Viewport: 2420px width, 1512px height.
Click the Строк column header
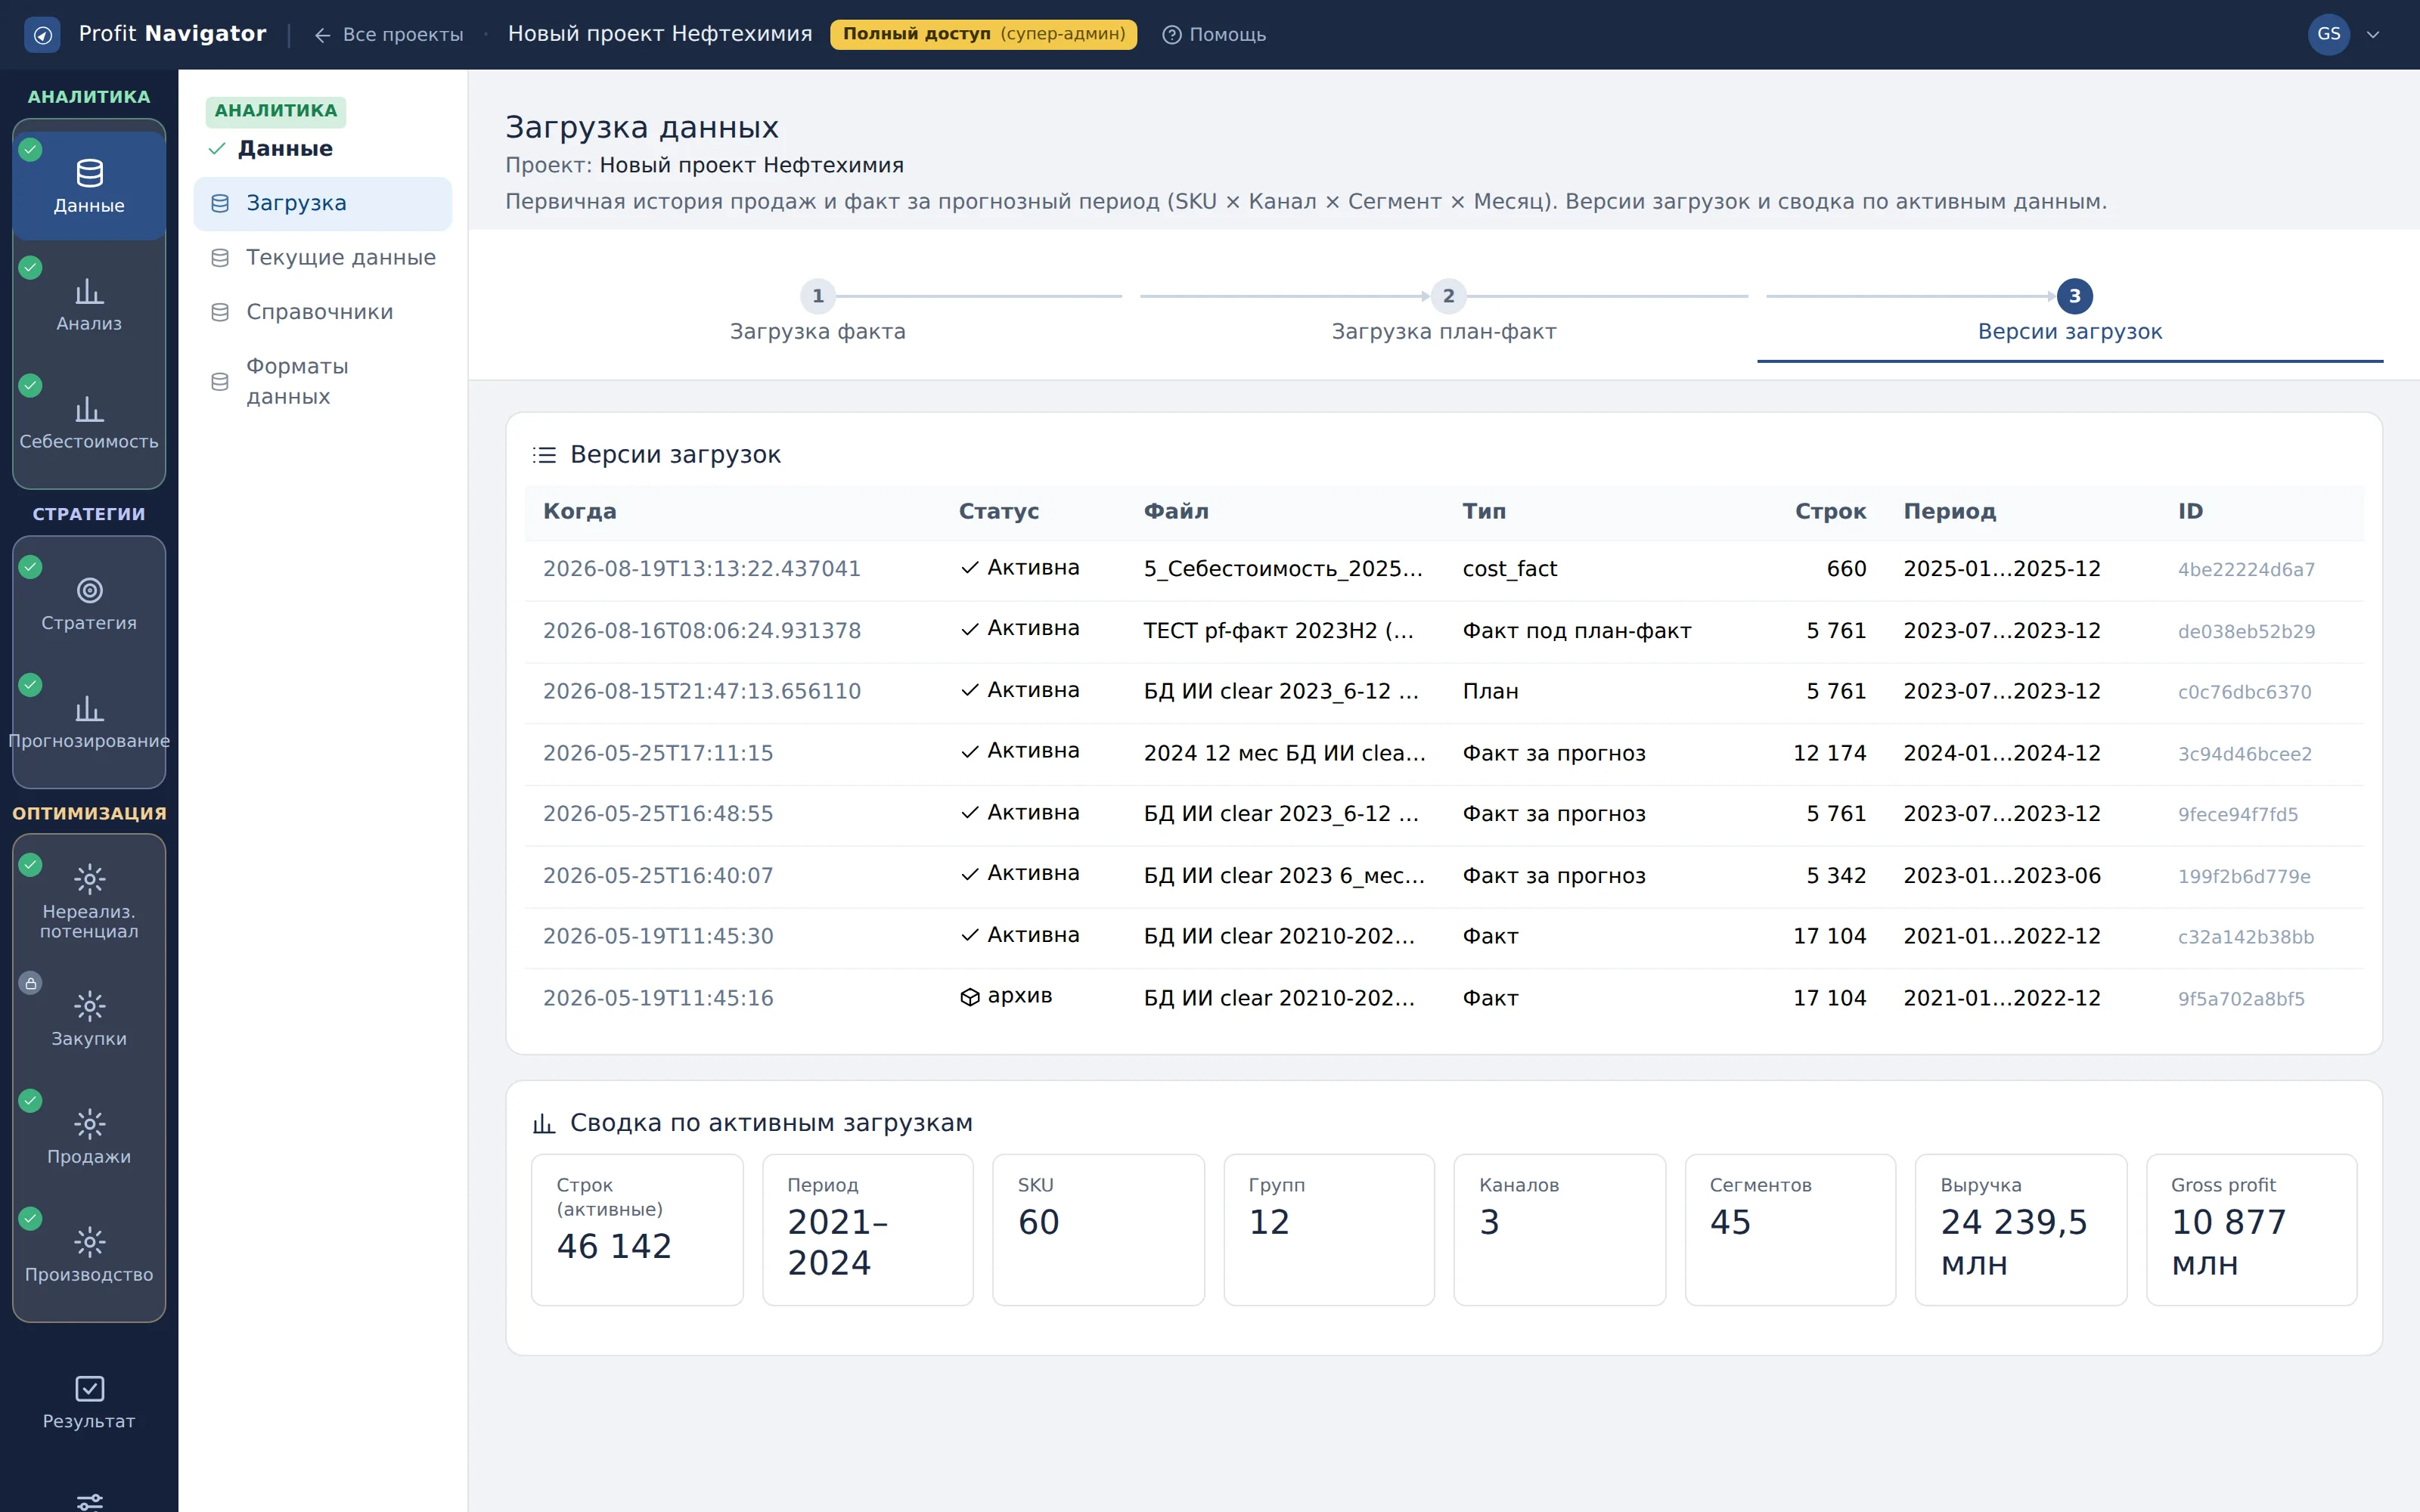point(1830,512)
